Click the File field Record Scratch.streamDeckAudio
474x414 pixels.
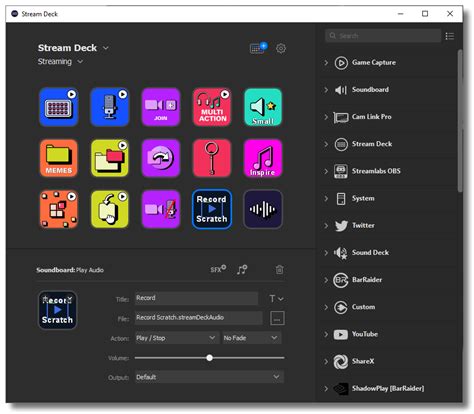coord(199,318)
